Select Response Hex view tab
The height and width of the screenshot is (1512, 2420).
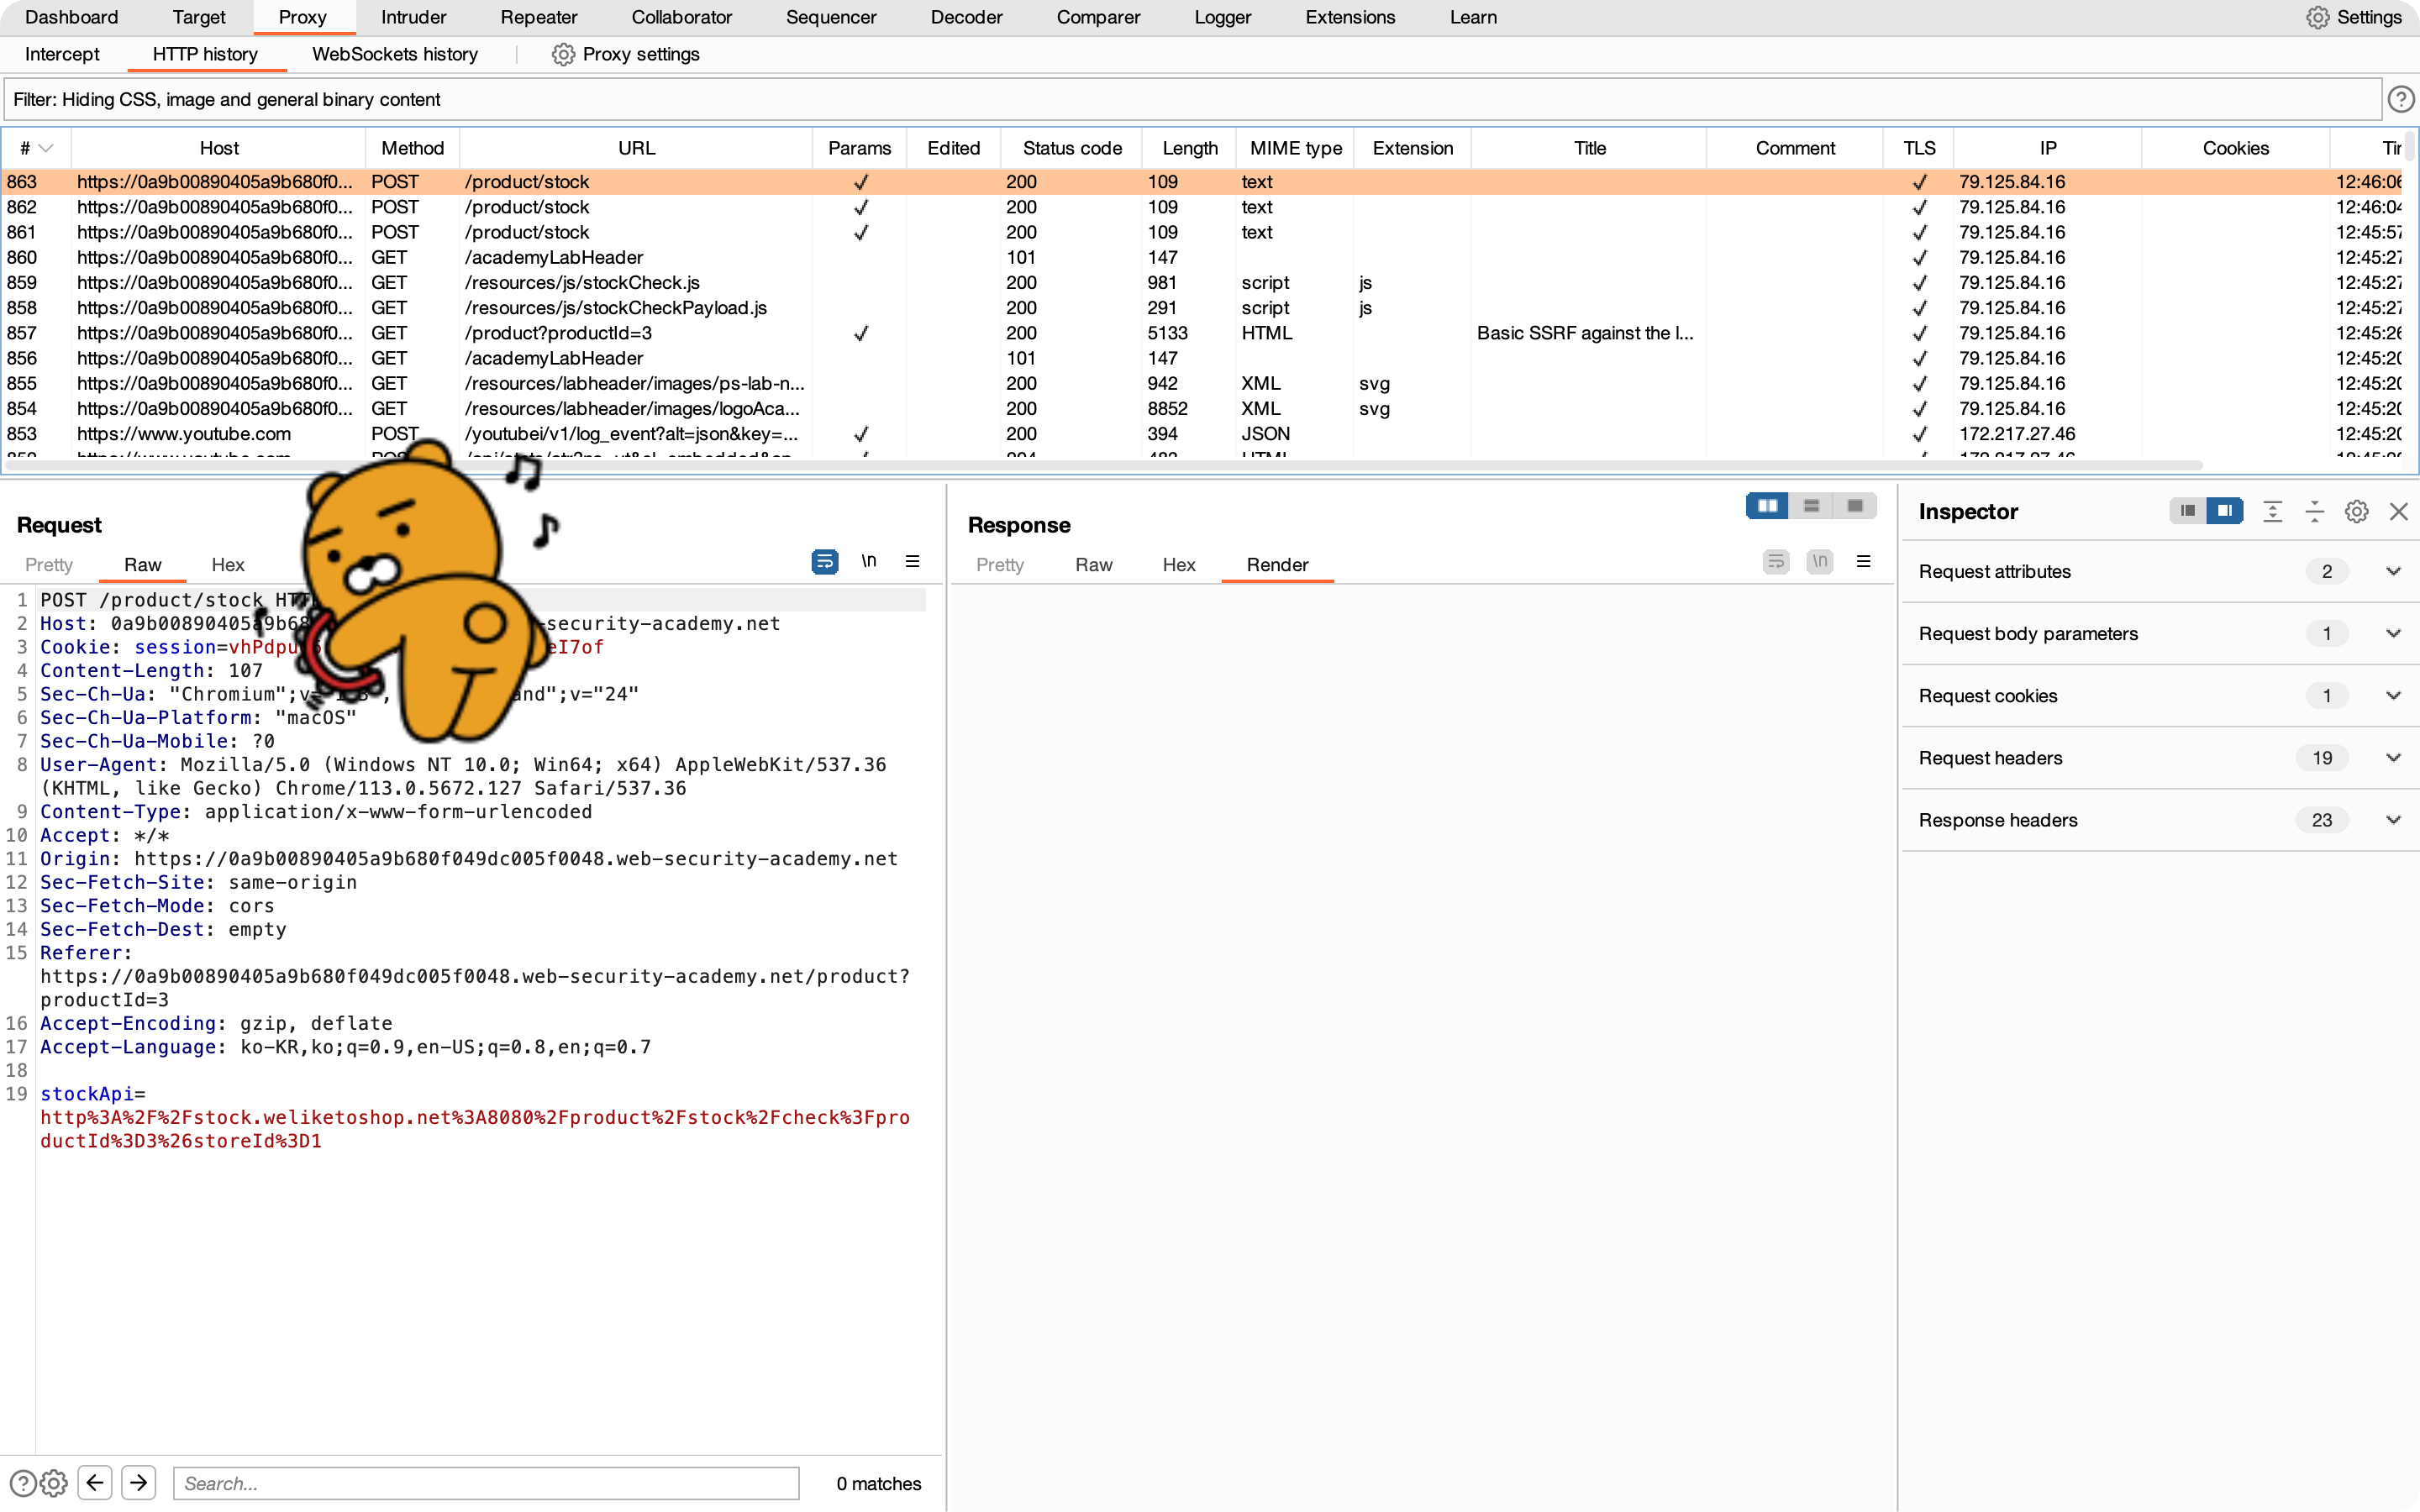[1179, 564]
